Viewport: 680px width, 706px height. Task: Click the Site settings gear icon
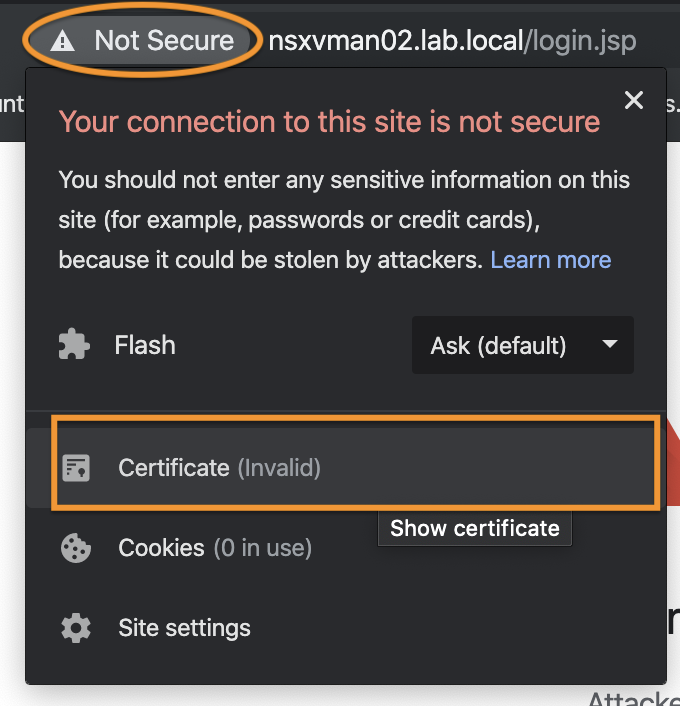76,628
